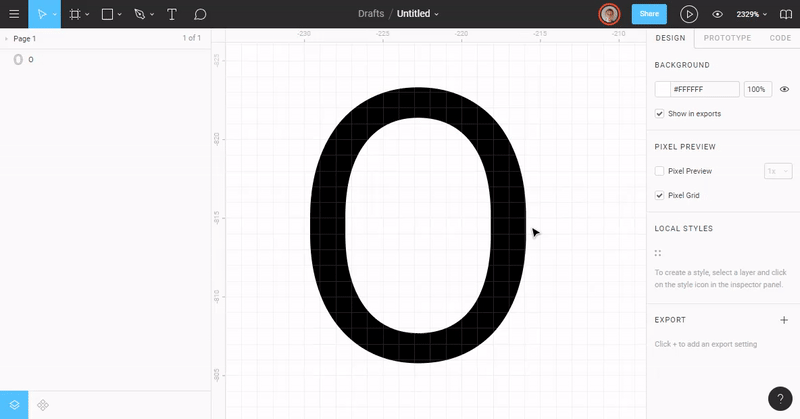Add an export setting with plus

(x=784, y=320)
